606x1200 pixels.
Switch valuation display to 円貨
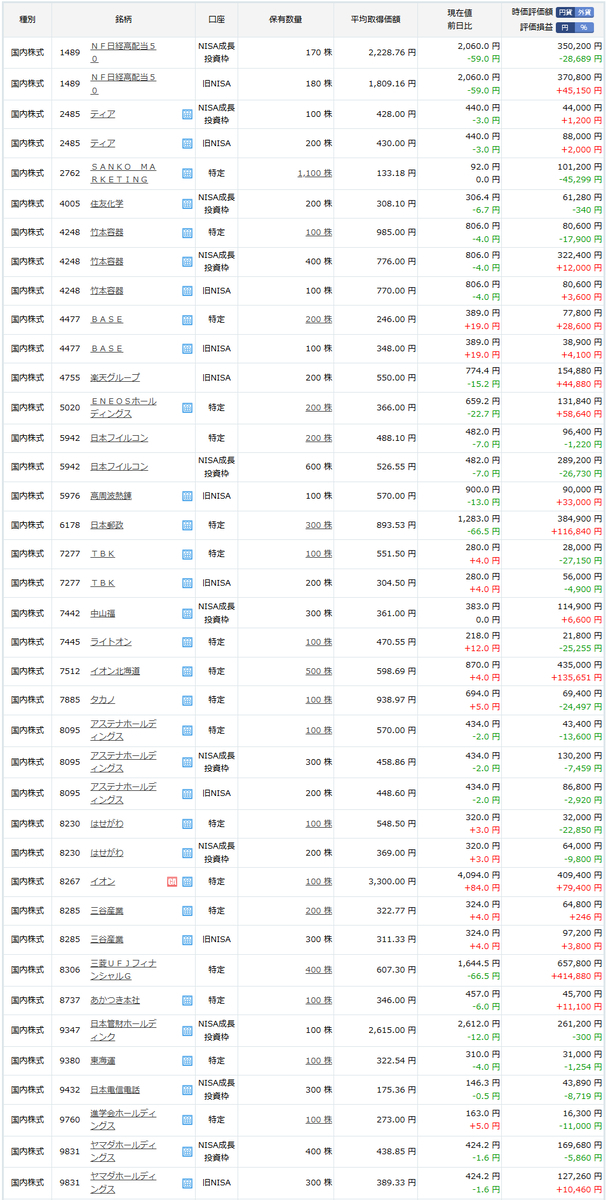click(566, 10)
